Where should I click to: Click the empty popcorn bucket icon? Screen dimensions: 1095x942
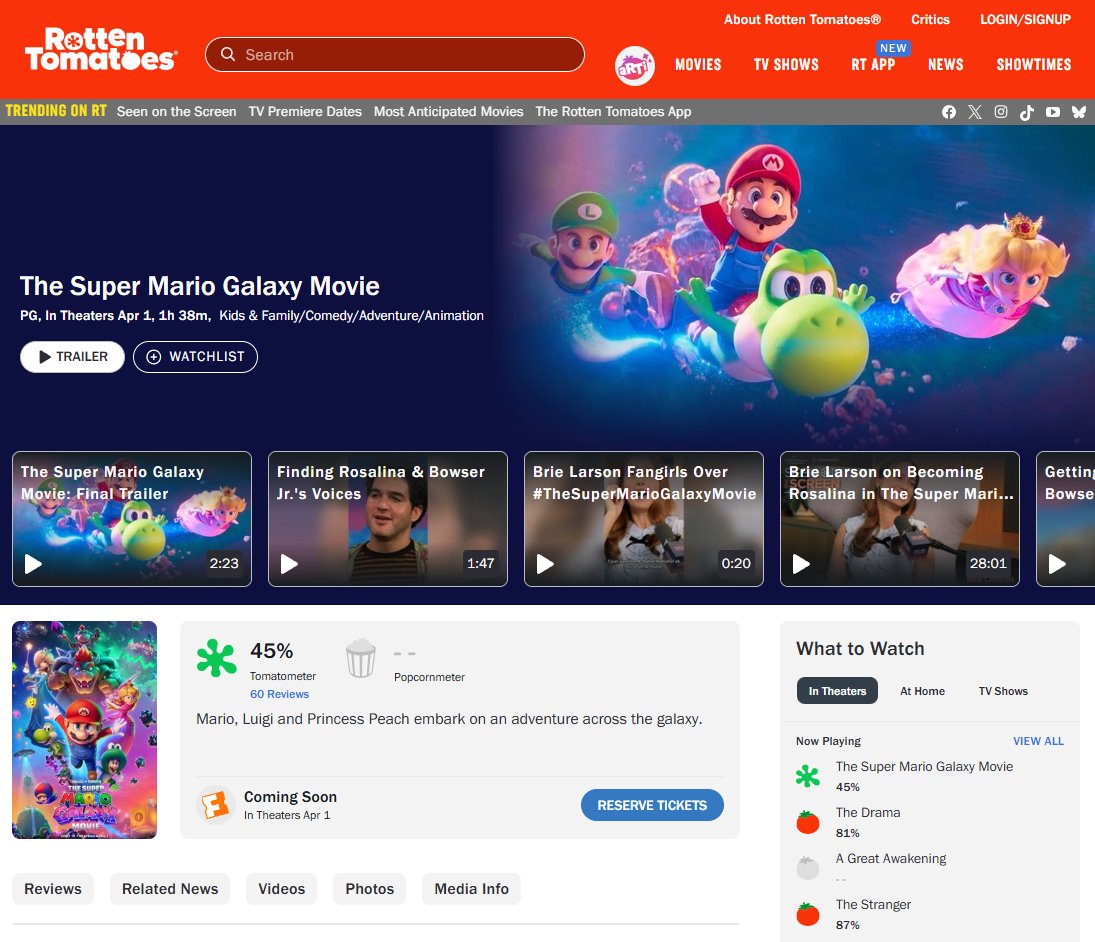coord(361,658)
